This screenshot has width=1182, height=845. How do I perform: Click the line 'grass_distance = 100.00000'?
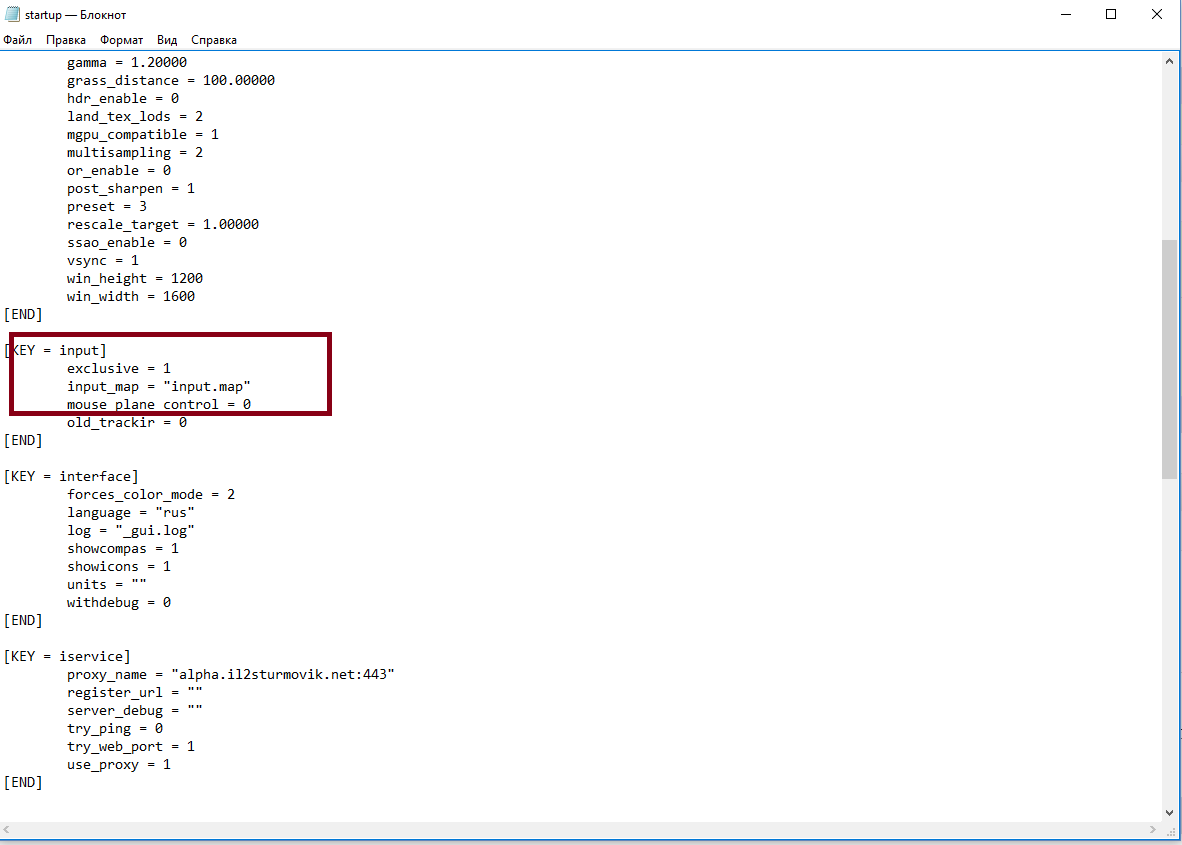(170, 81)
